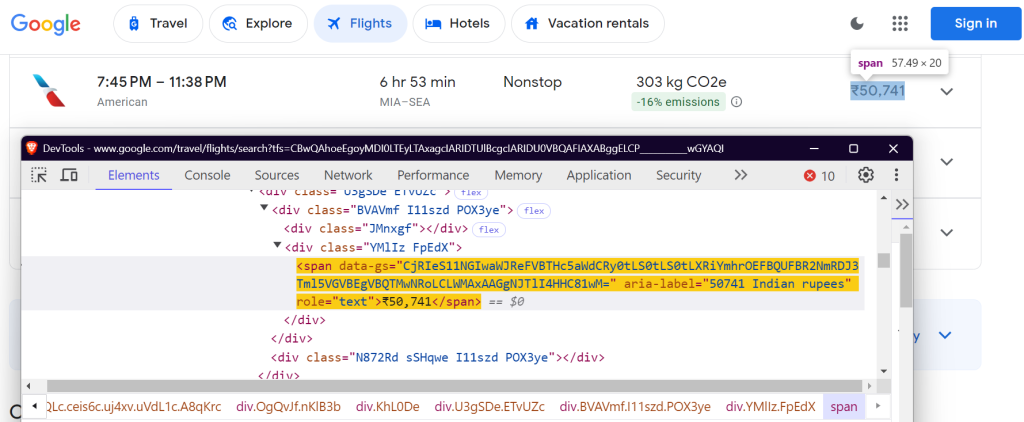The width and height of the screenshot is (1024, 422).
Task: Collapse the BVAVmf I11szd POX3ye div
Action: click(264, 208)
